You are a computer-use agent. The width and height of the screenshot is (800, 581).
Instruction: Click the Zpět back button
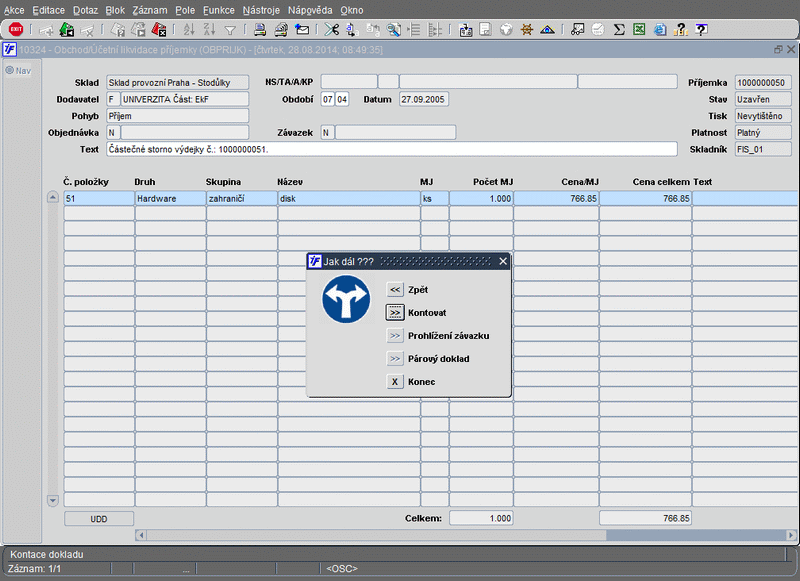[395, 289]
